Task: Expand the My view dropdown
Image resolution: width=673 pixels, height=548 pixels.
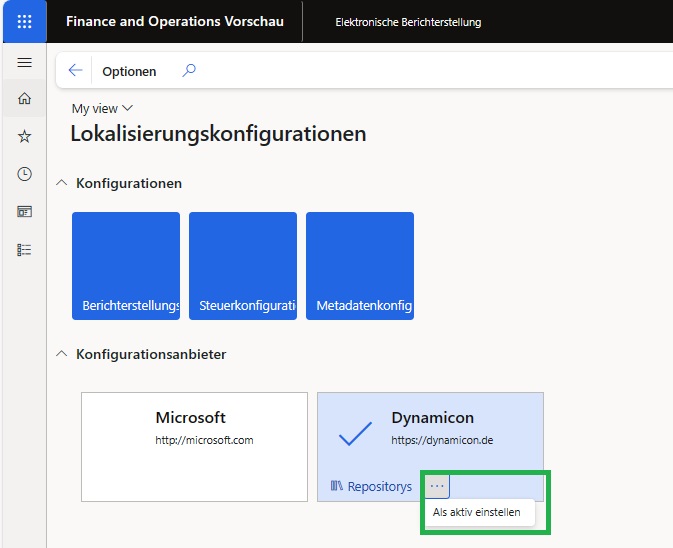Action: point(102,108)
